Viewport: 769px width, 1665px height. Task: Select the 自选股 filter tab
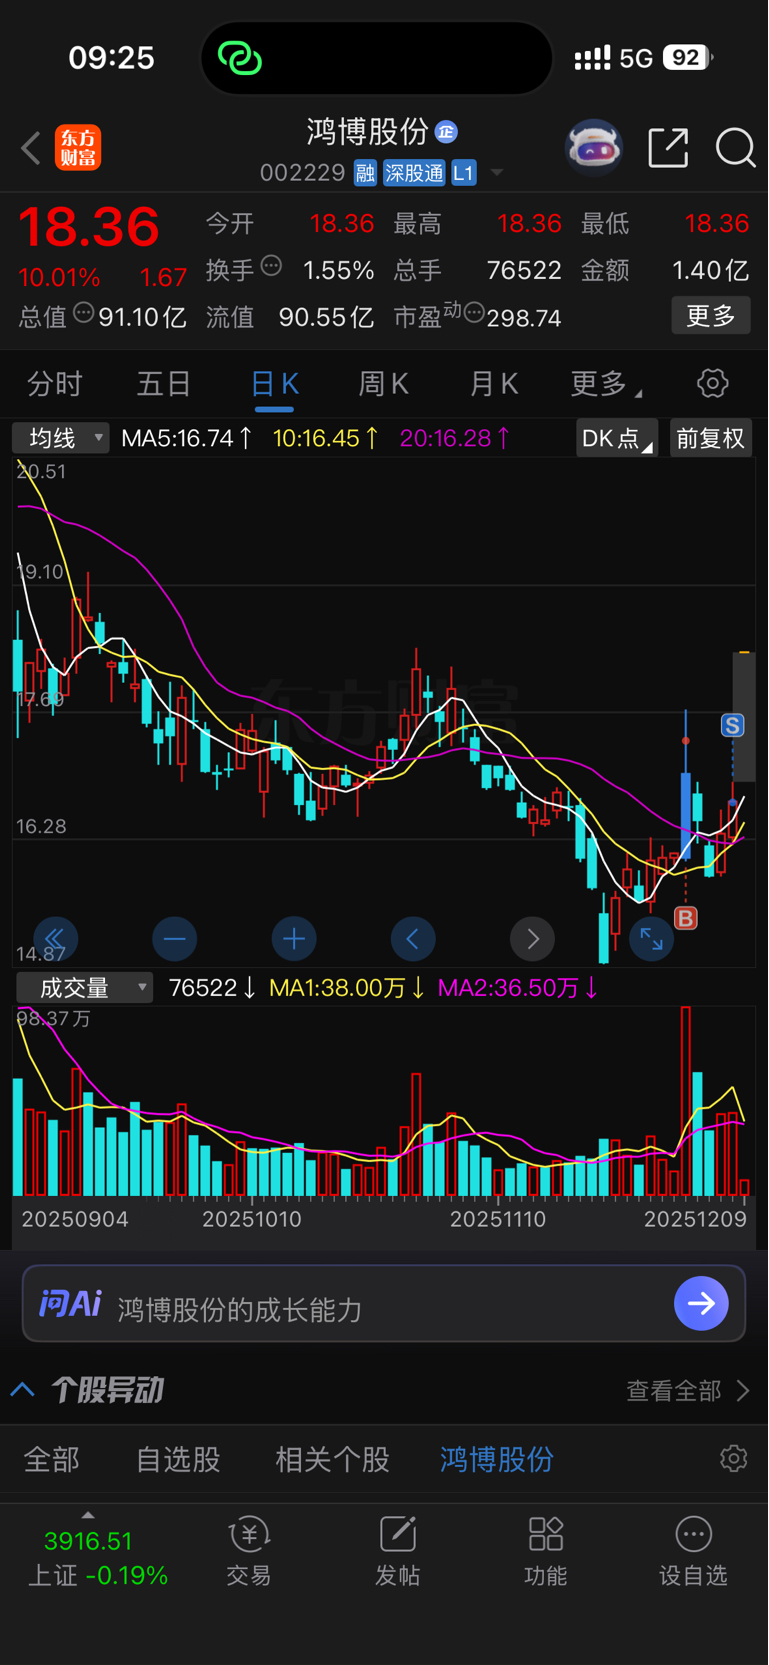tap(178, 1460)
